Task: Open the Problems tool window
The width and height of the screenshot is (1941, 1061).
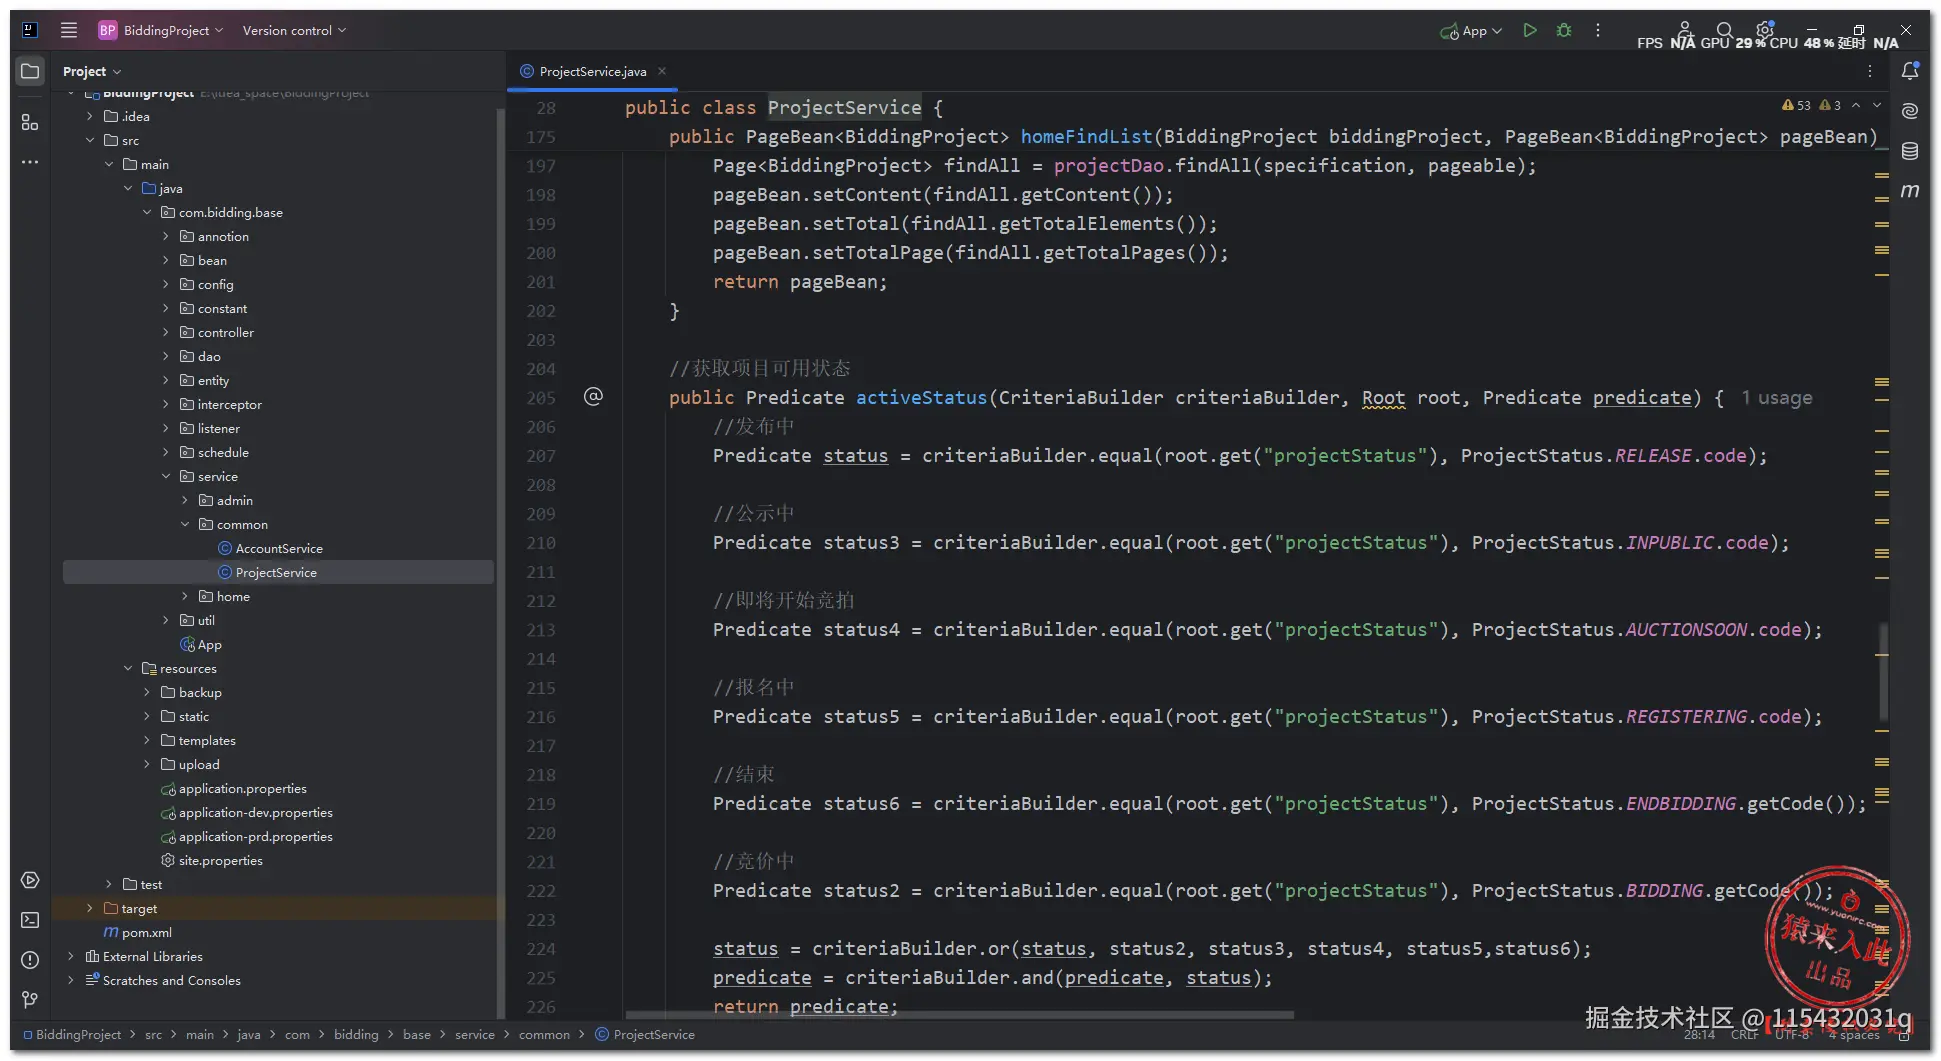Action: (x=30, y=960)
